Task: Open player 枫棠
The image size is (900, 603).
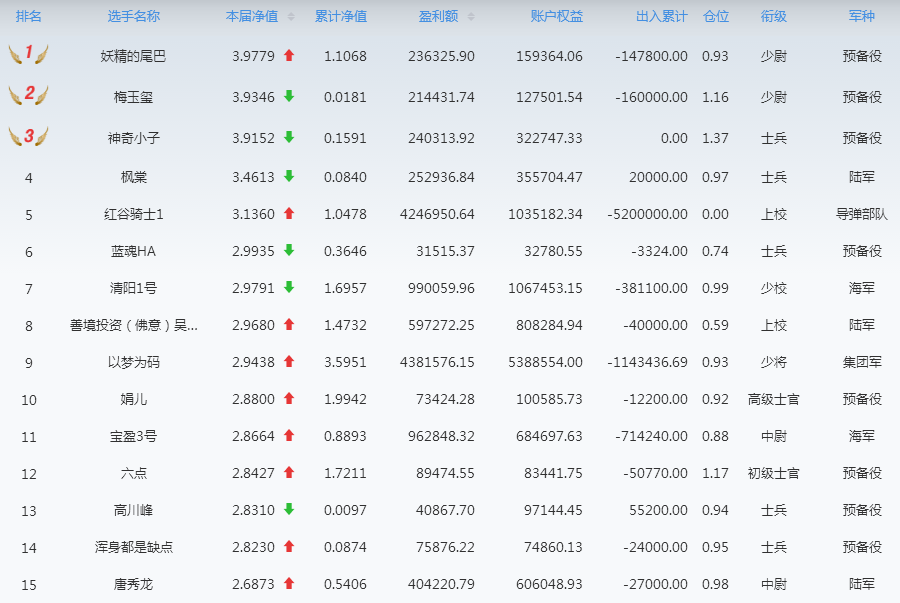Action: [133, 177]
